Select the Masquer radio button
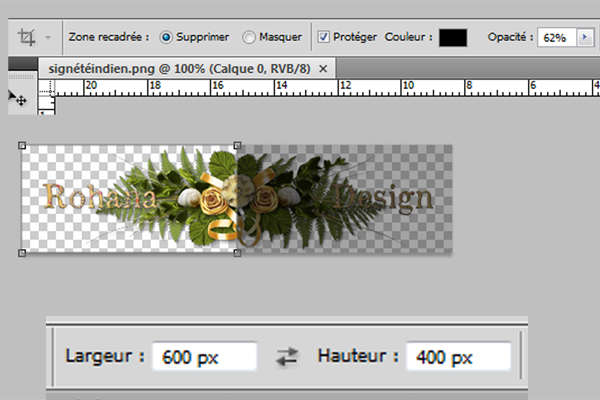The height and width of the screenshot is (400, 600). [x=249, y=37]
